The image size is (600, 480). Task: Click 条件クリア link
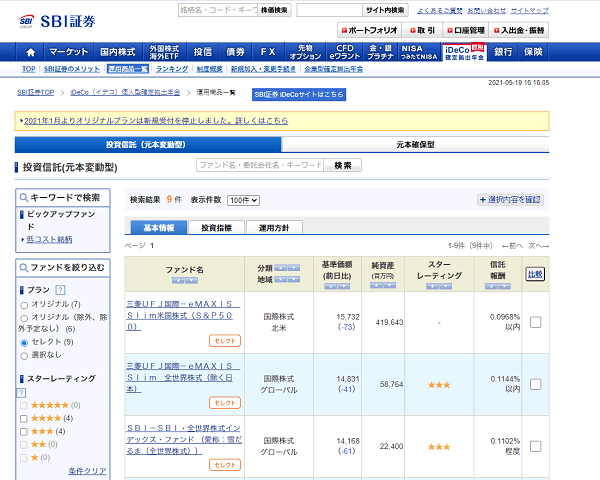pyautogui.click(x=87, y=471)
